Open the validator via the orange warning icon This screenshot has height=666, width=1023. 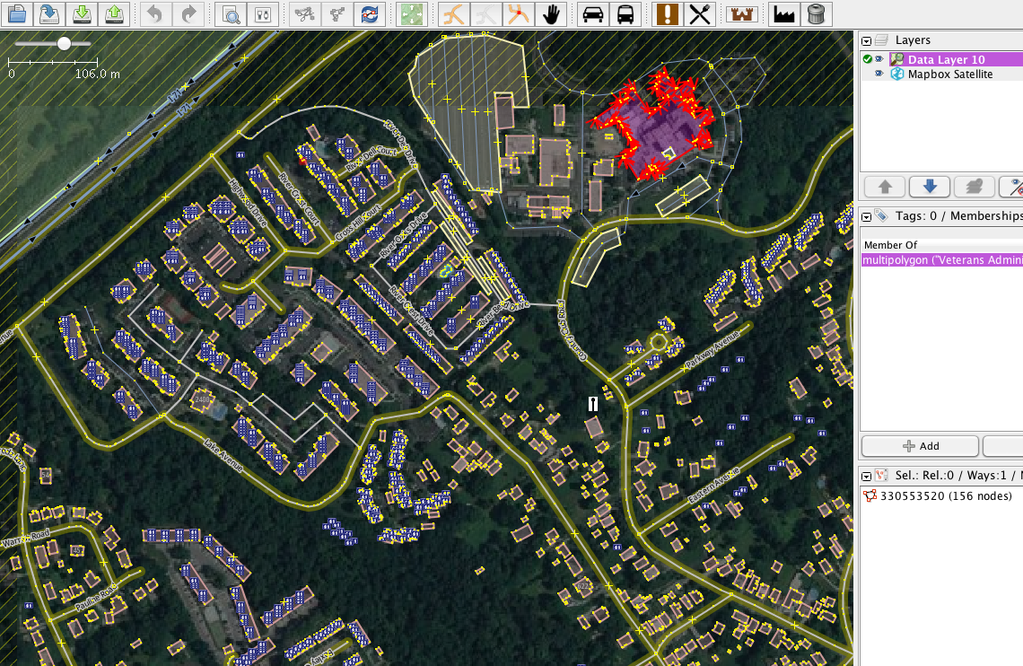666,14
